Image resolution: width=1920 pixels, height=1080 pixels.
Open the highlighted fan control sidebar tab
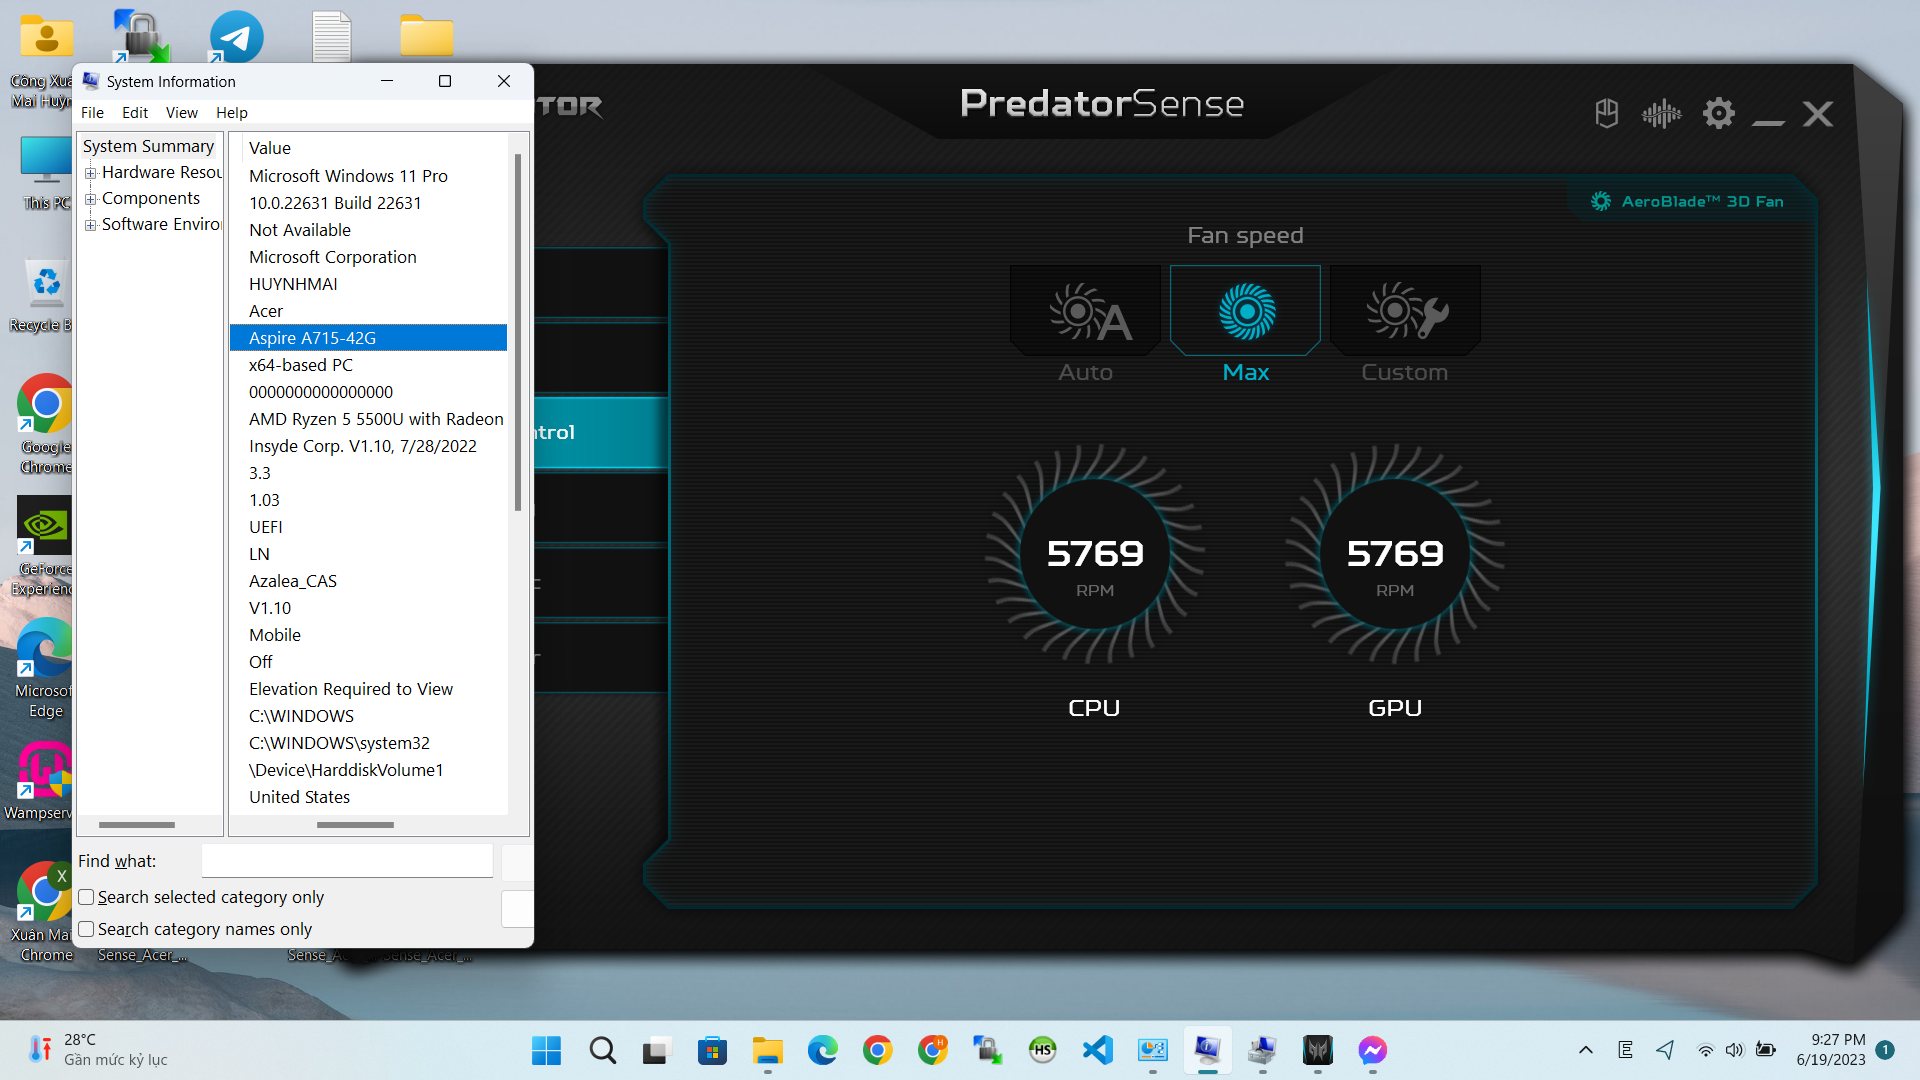[601, 432]
